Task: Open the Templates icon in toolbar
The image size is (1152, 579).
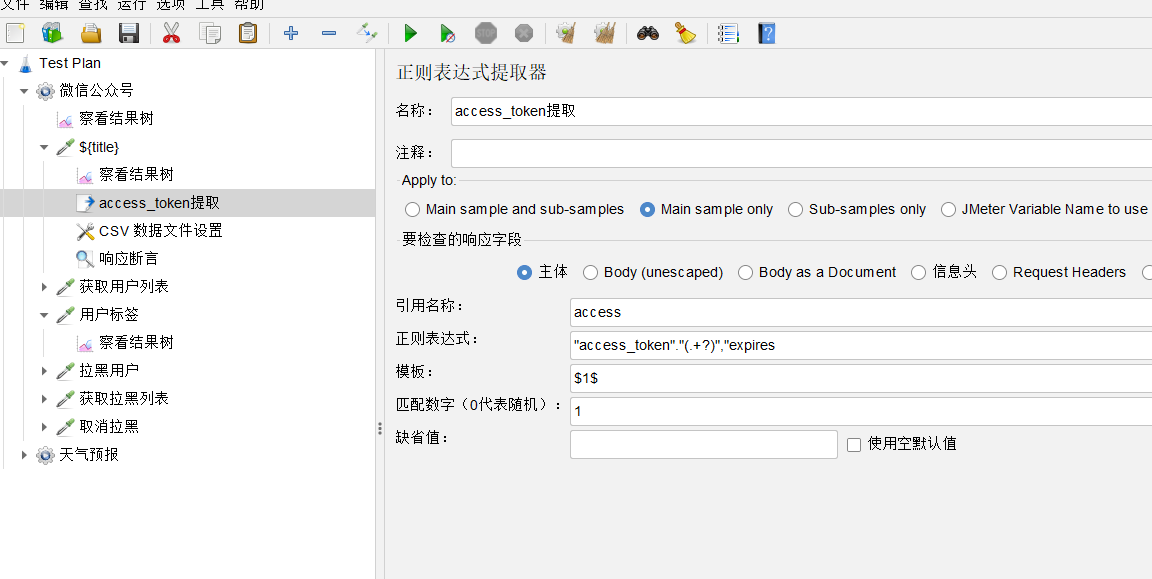Action: click(x=52, y=33)
